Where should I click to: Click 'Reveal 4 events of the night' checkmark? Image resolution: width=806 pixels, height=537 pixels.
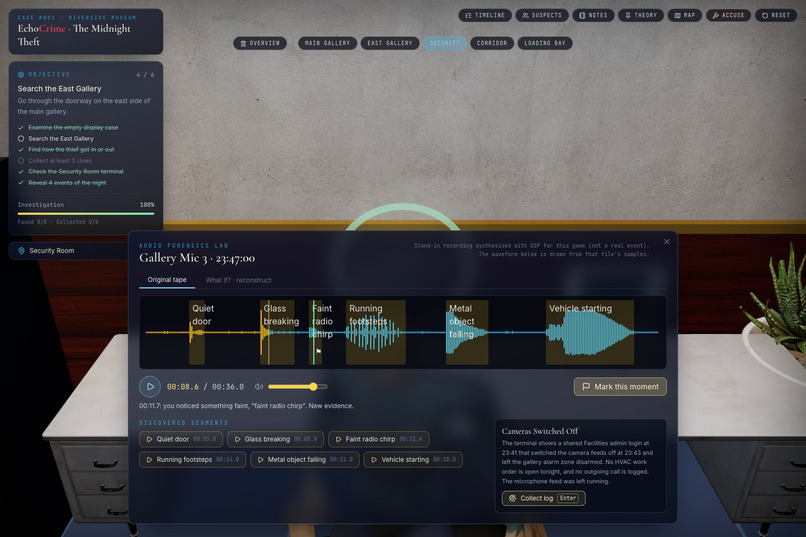pos(21,183)
